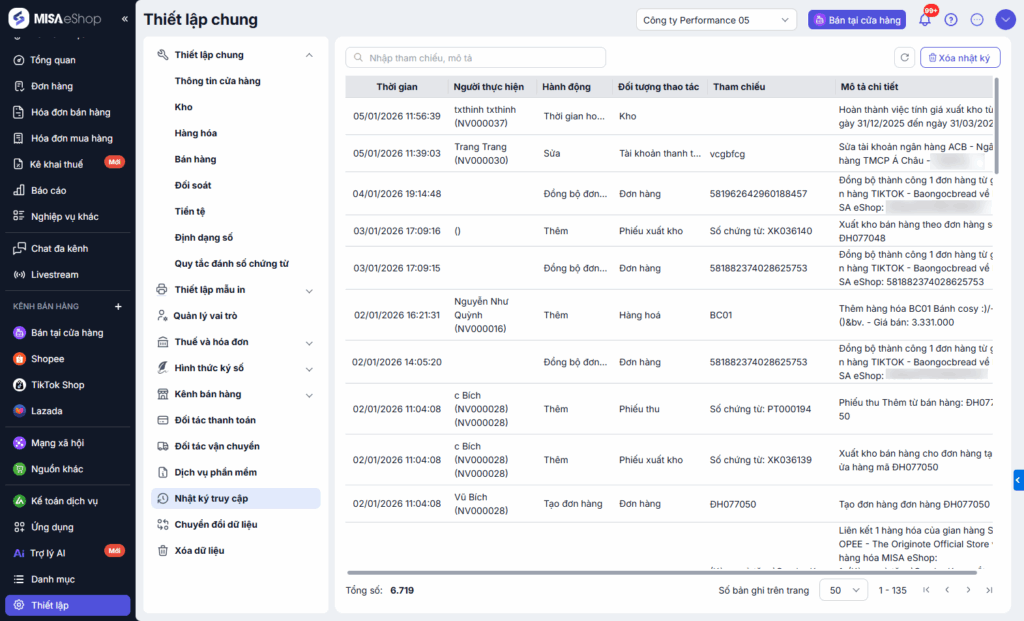The image size is (1024, 621).
Task: Go to the next page arrow
Action: [968, 590]
